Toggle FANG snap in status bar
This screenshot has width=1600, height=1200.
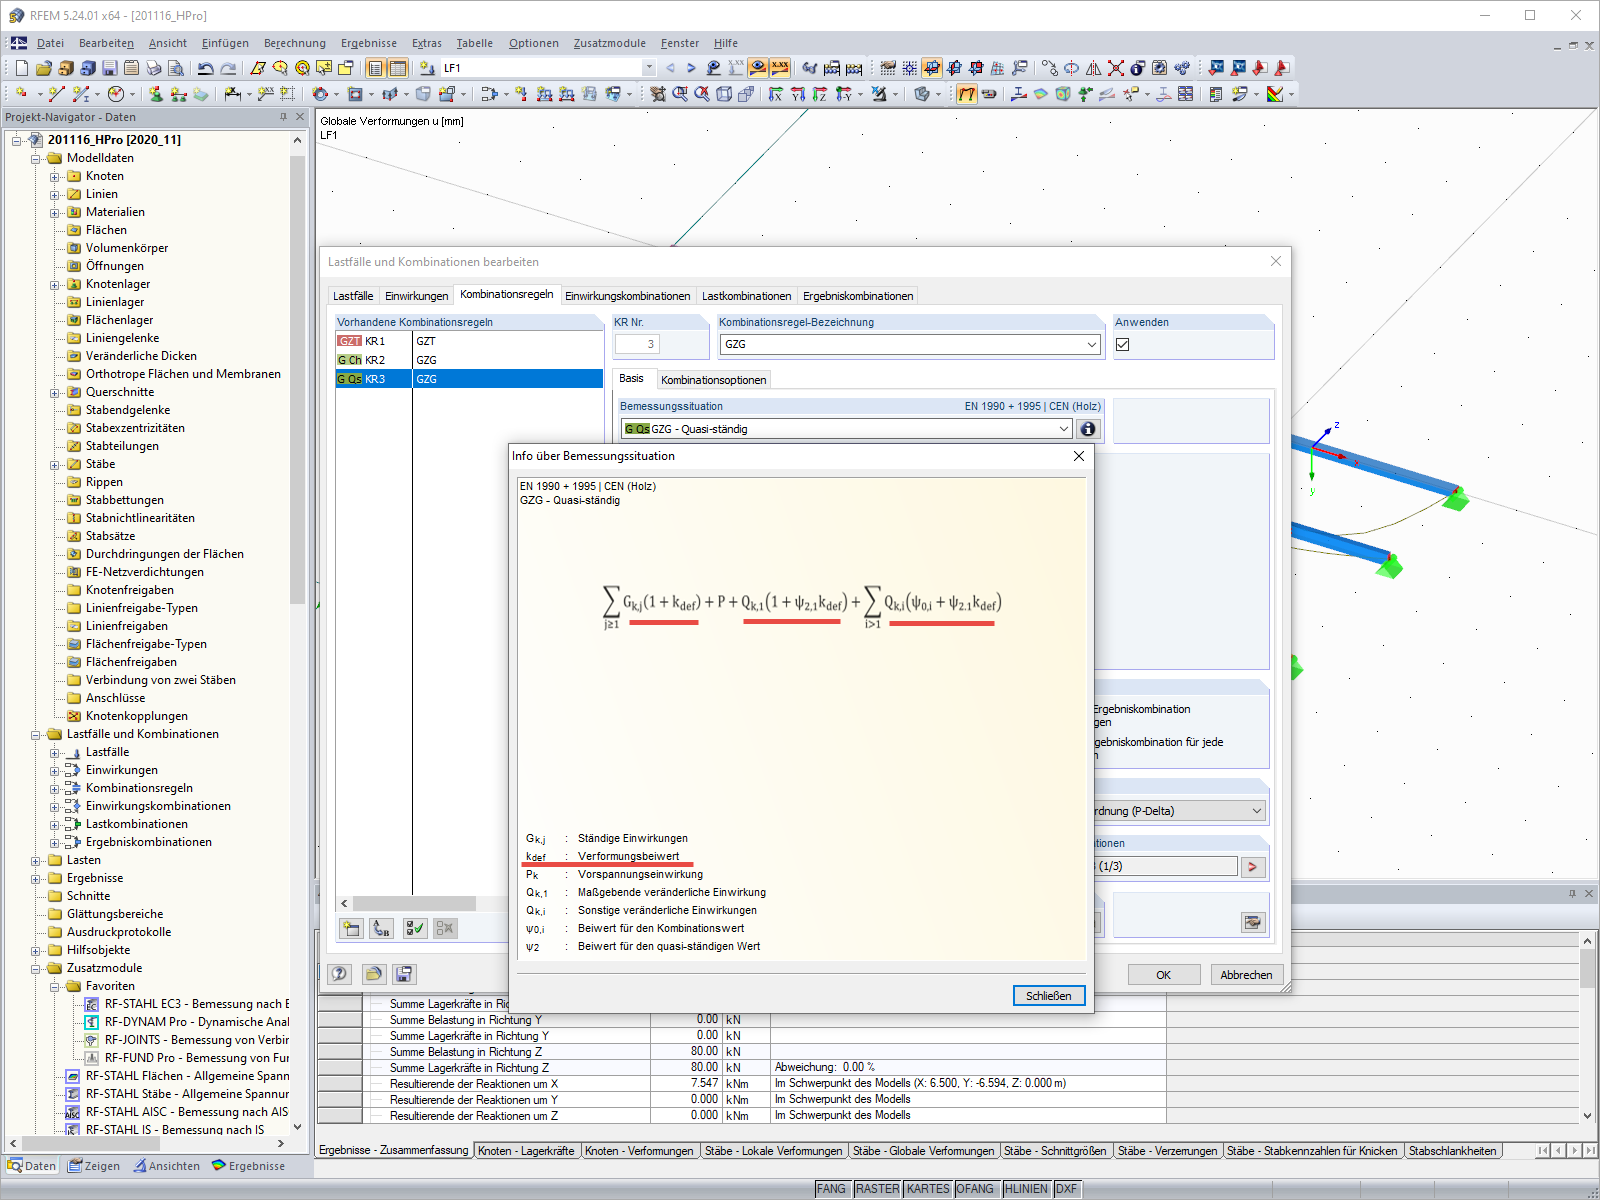831,1189
